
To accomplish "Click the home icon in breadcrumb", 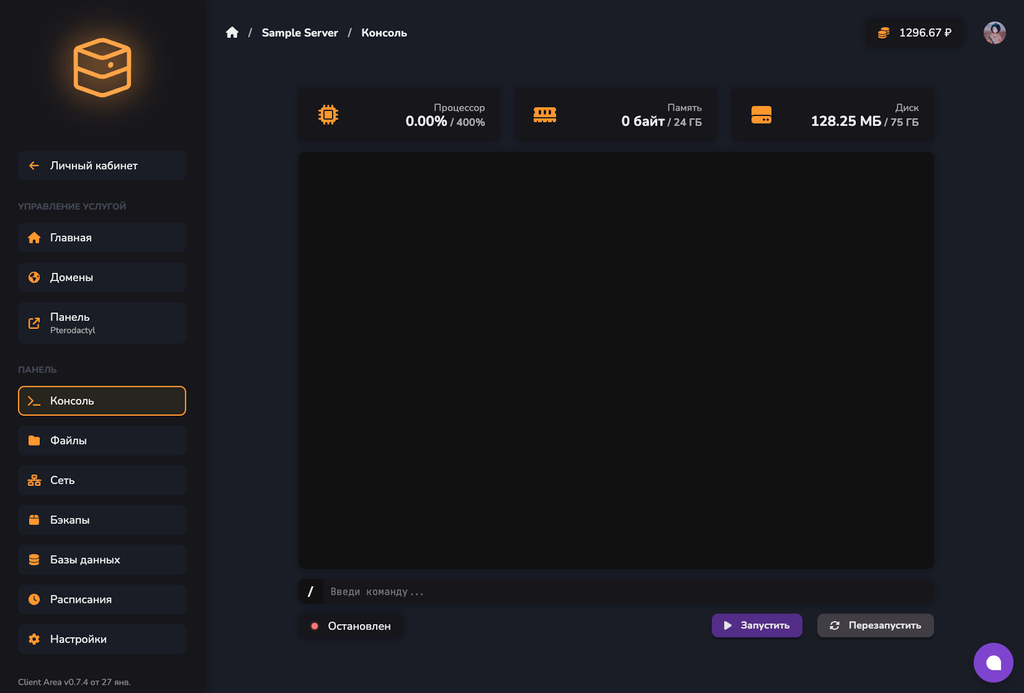I will point(232,33).
